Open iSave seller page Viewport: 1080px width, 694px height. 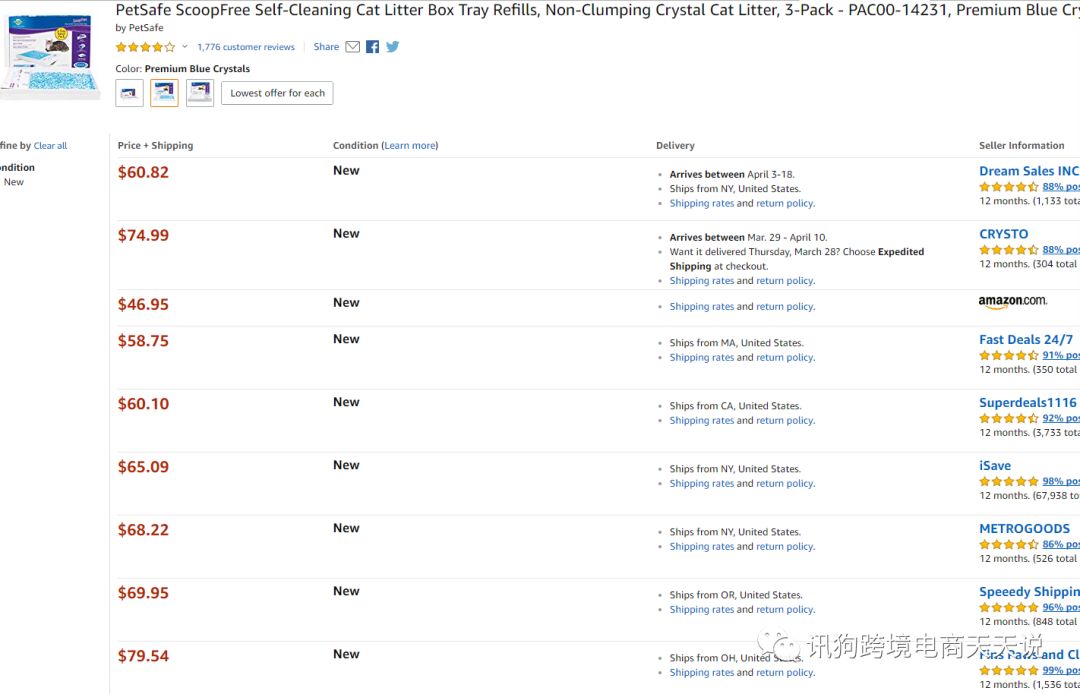coord(995,465)
